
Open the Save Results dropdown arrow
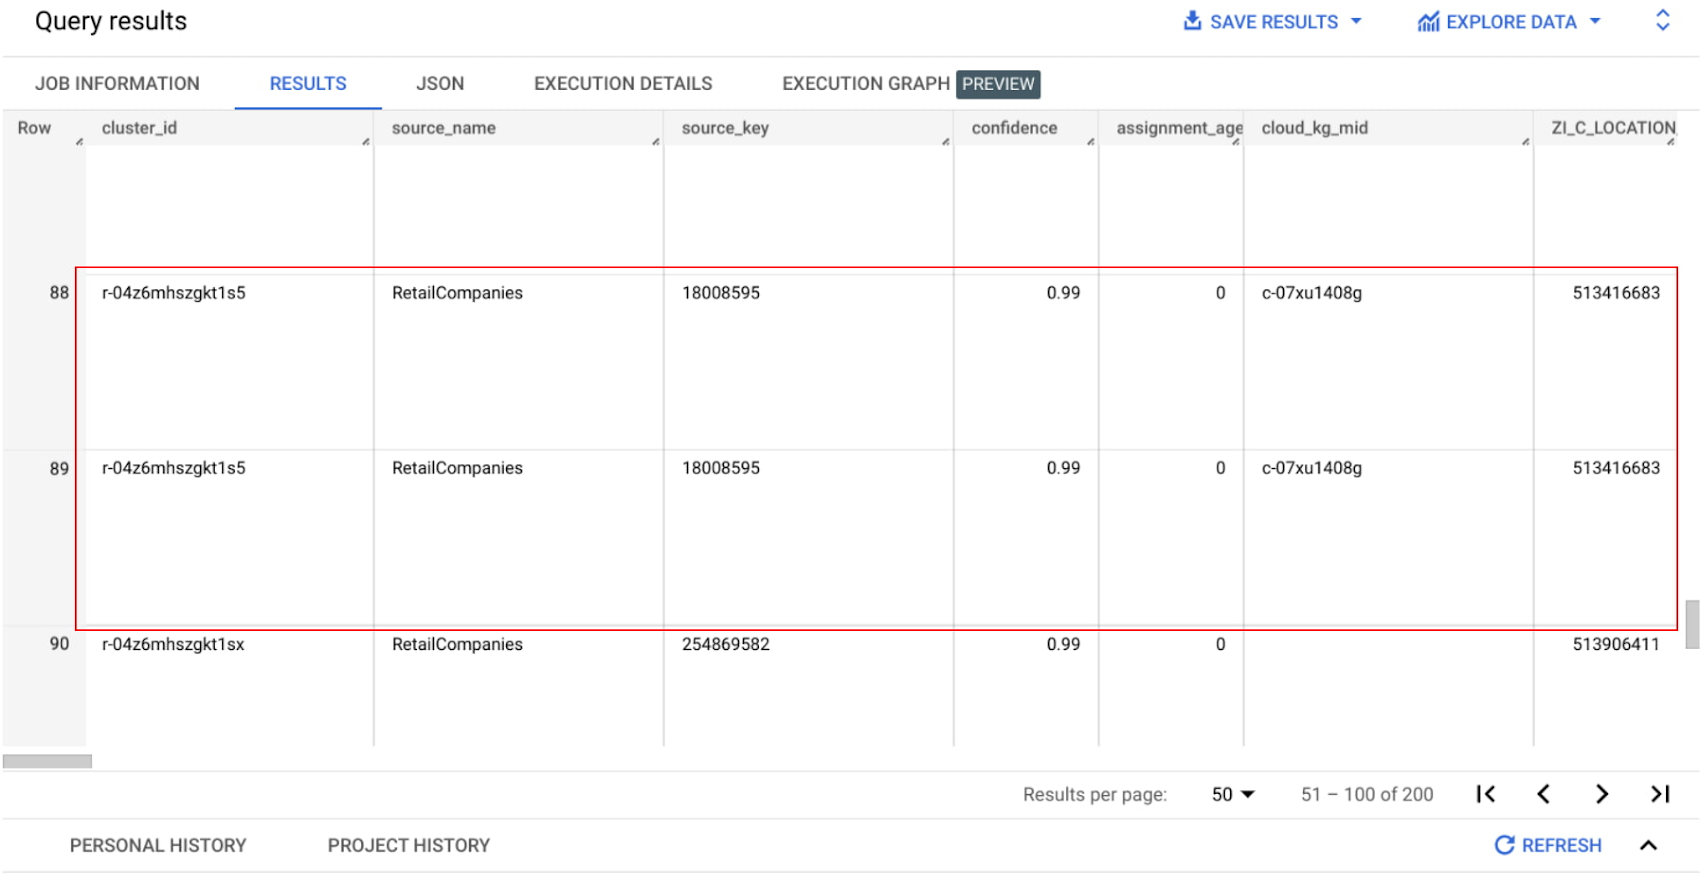click(x=1356, y=21)
